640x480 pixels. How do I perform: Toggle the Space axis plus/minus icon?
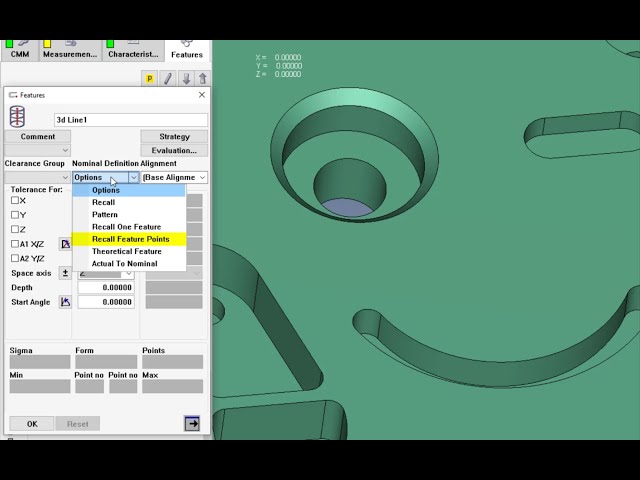pos(65,273)
